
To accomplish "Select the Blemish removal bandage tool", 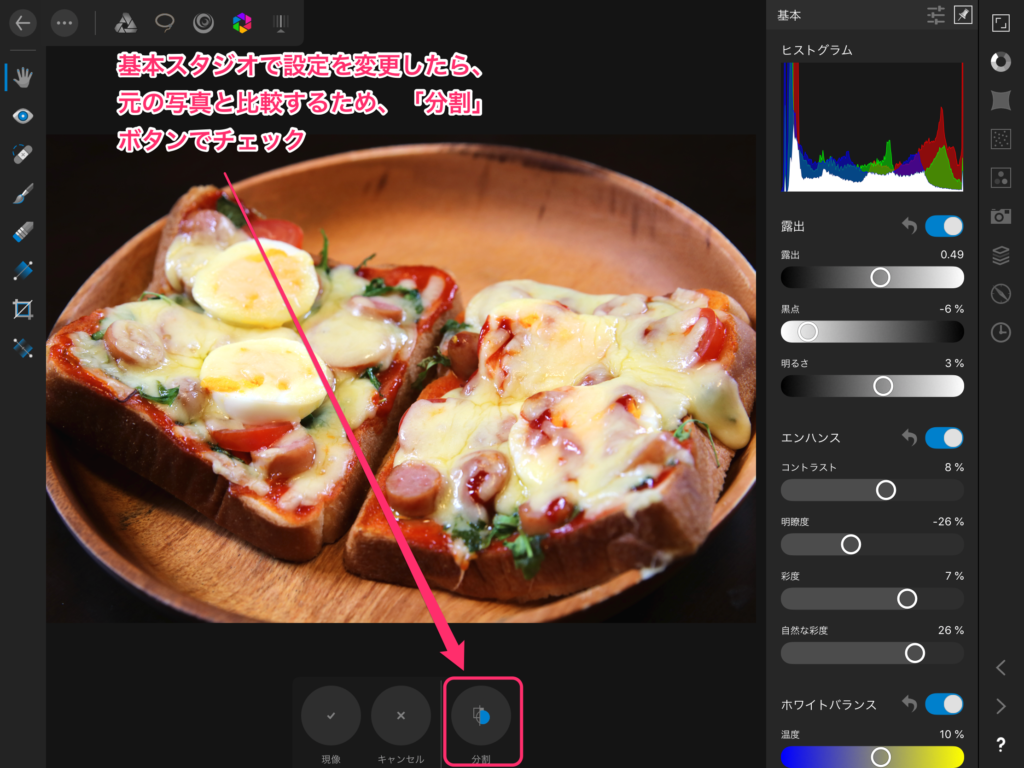I will coord(23,154).
